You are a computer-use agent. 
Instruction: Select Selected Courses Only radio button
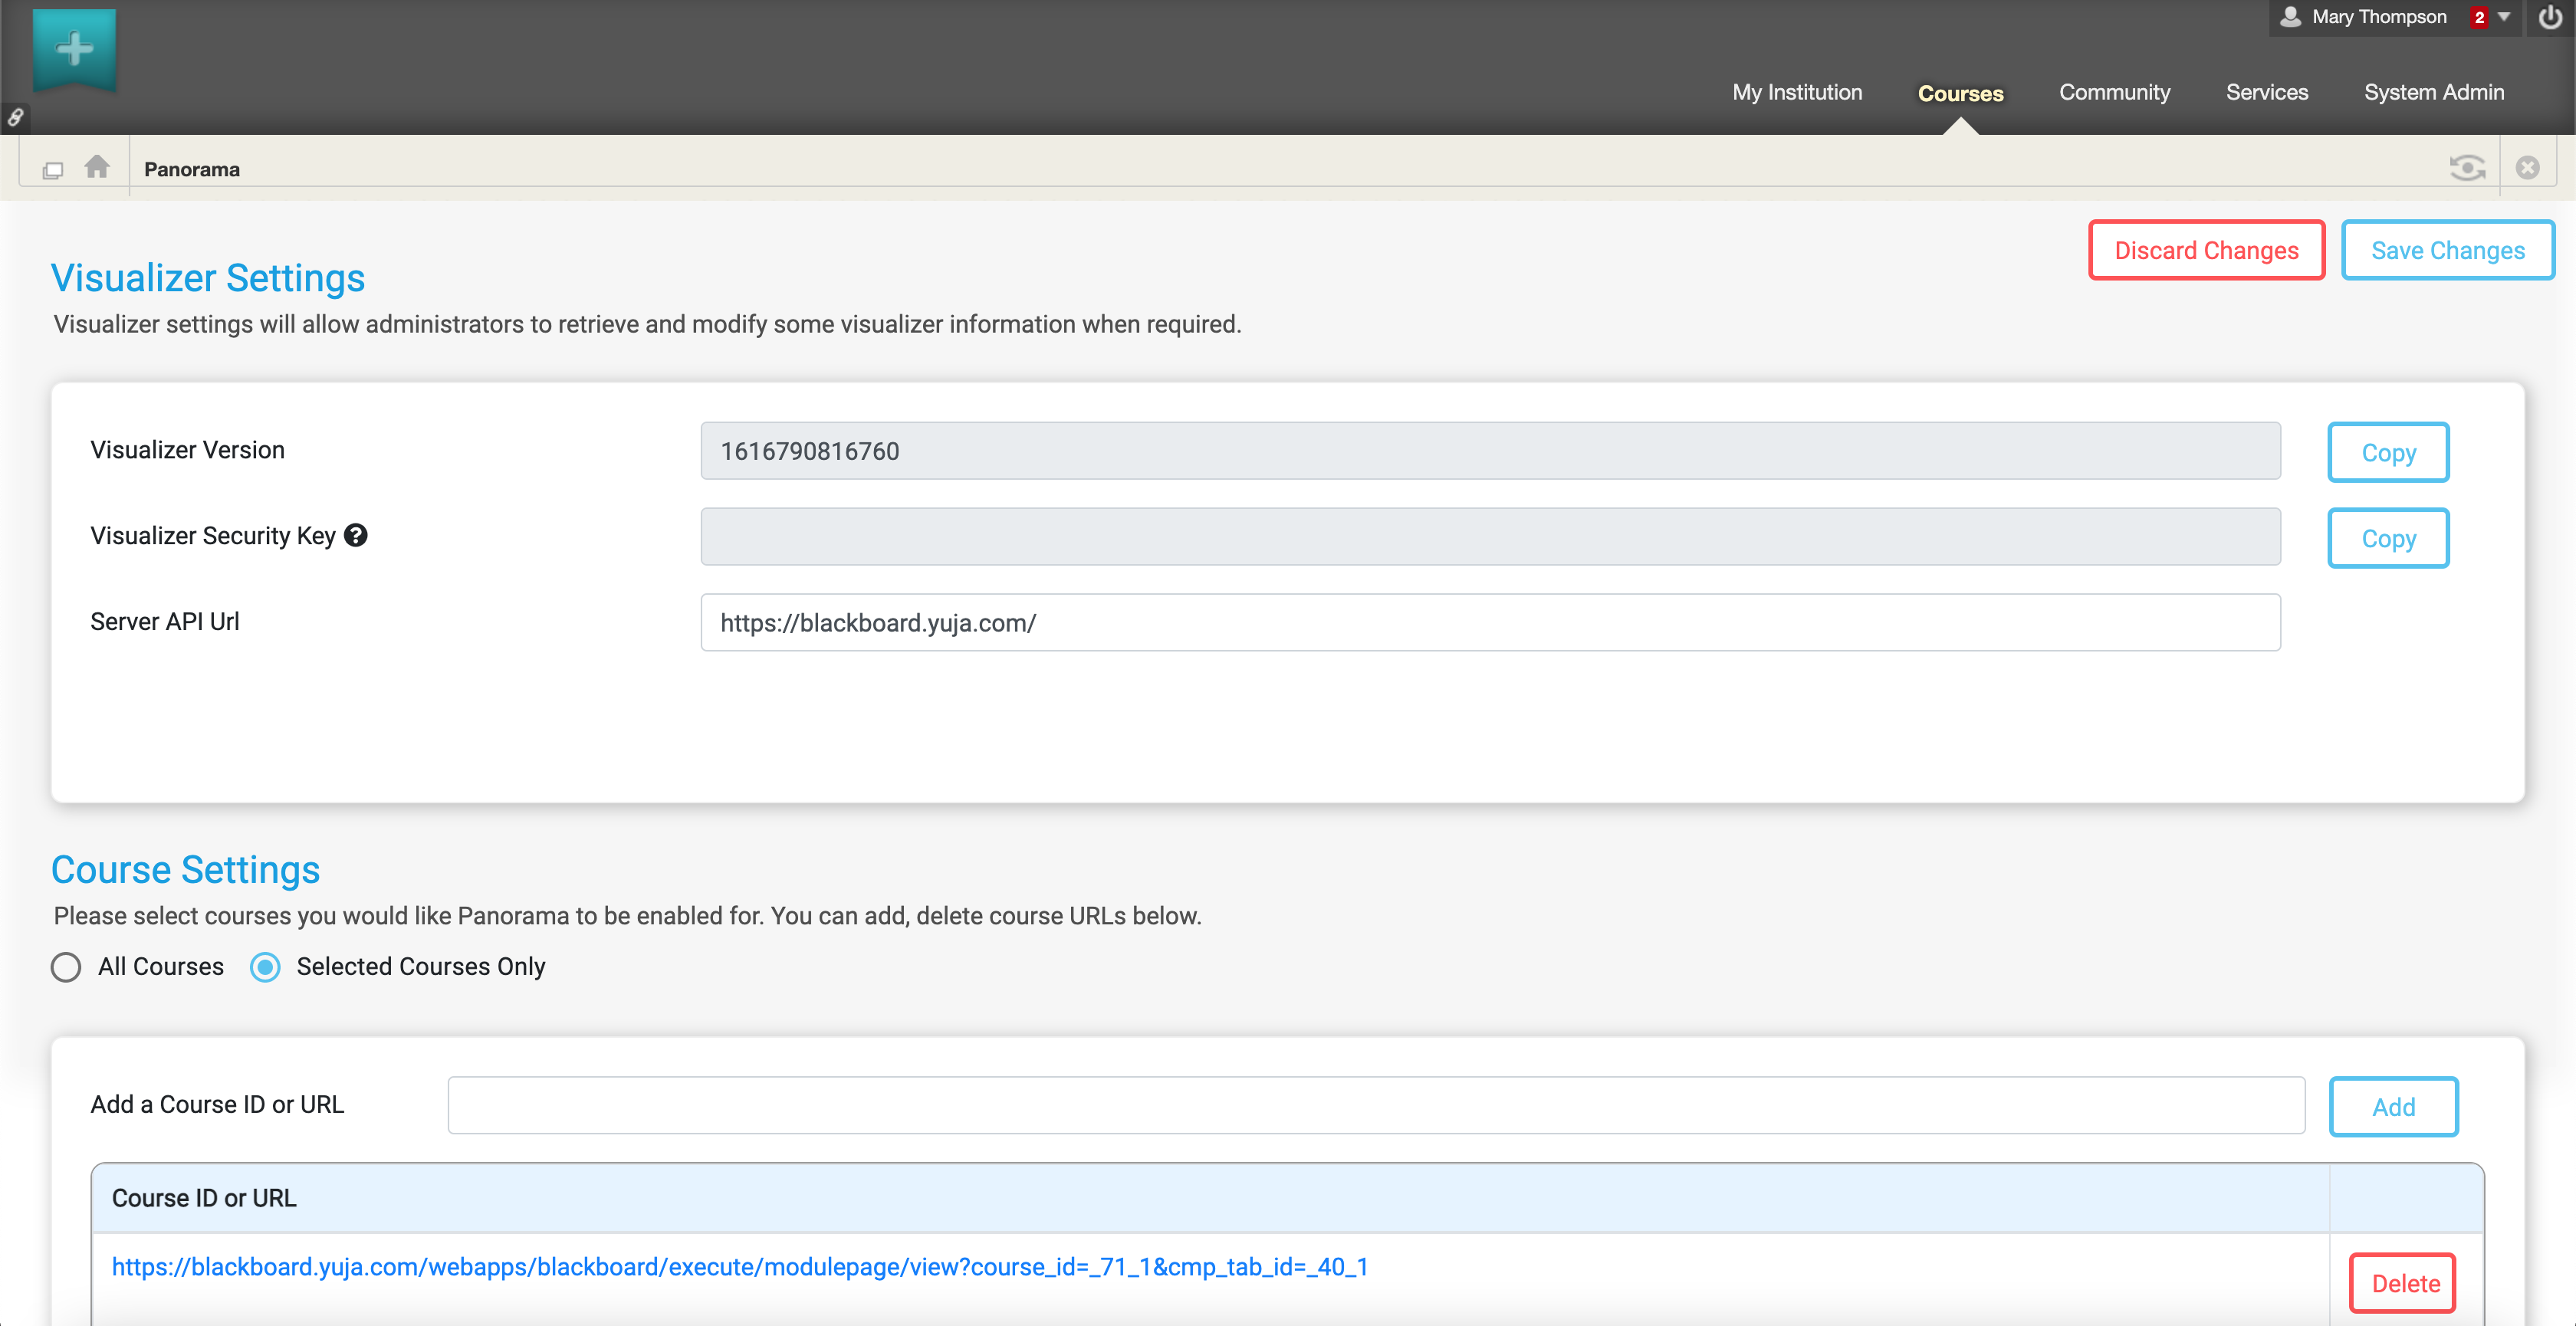tap(265, 967)
